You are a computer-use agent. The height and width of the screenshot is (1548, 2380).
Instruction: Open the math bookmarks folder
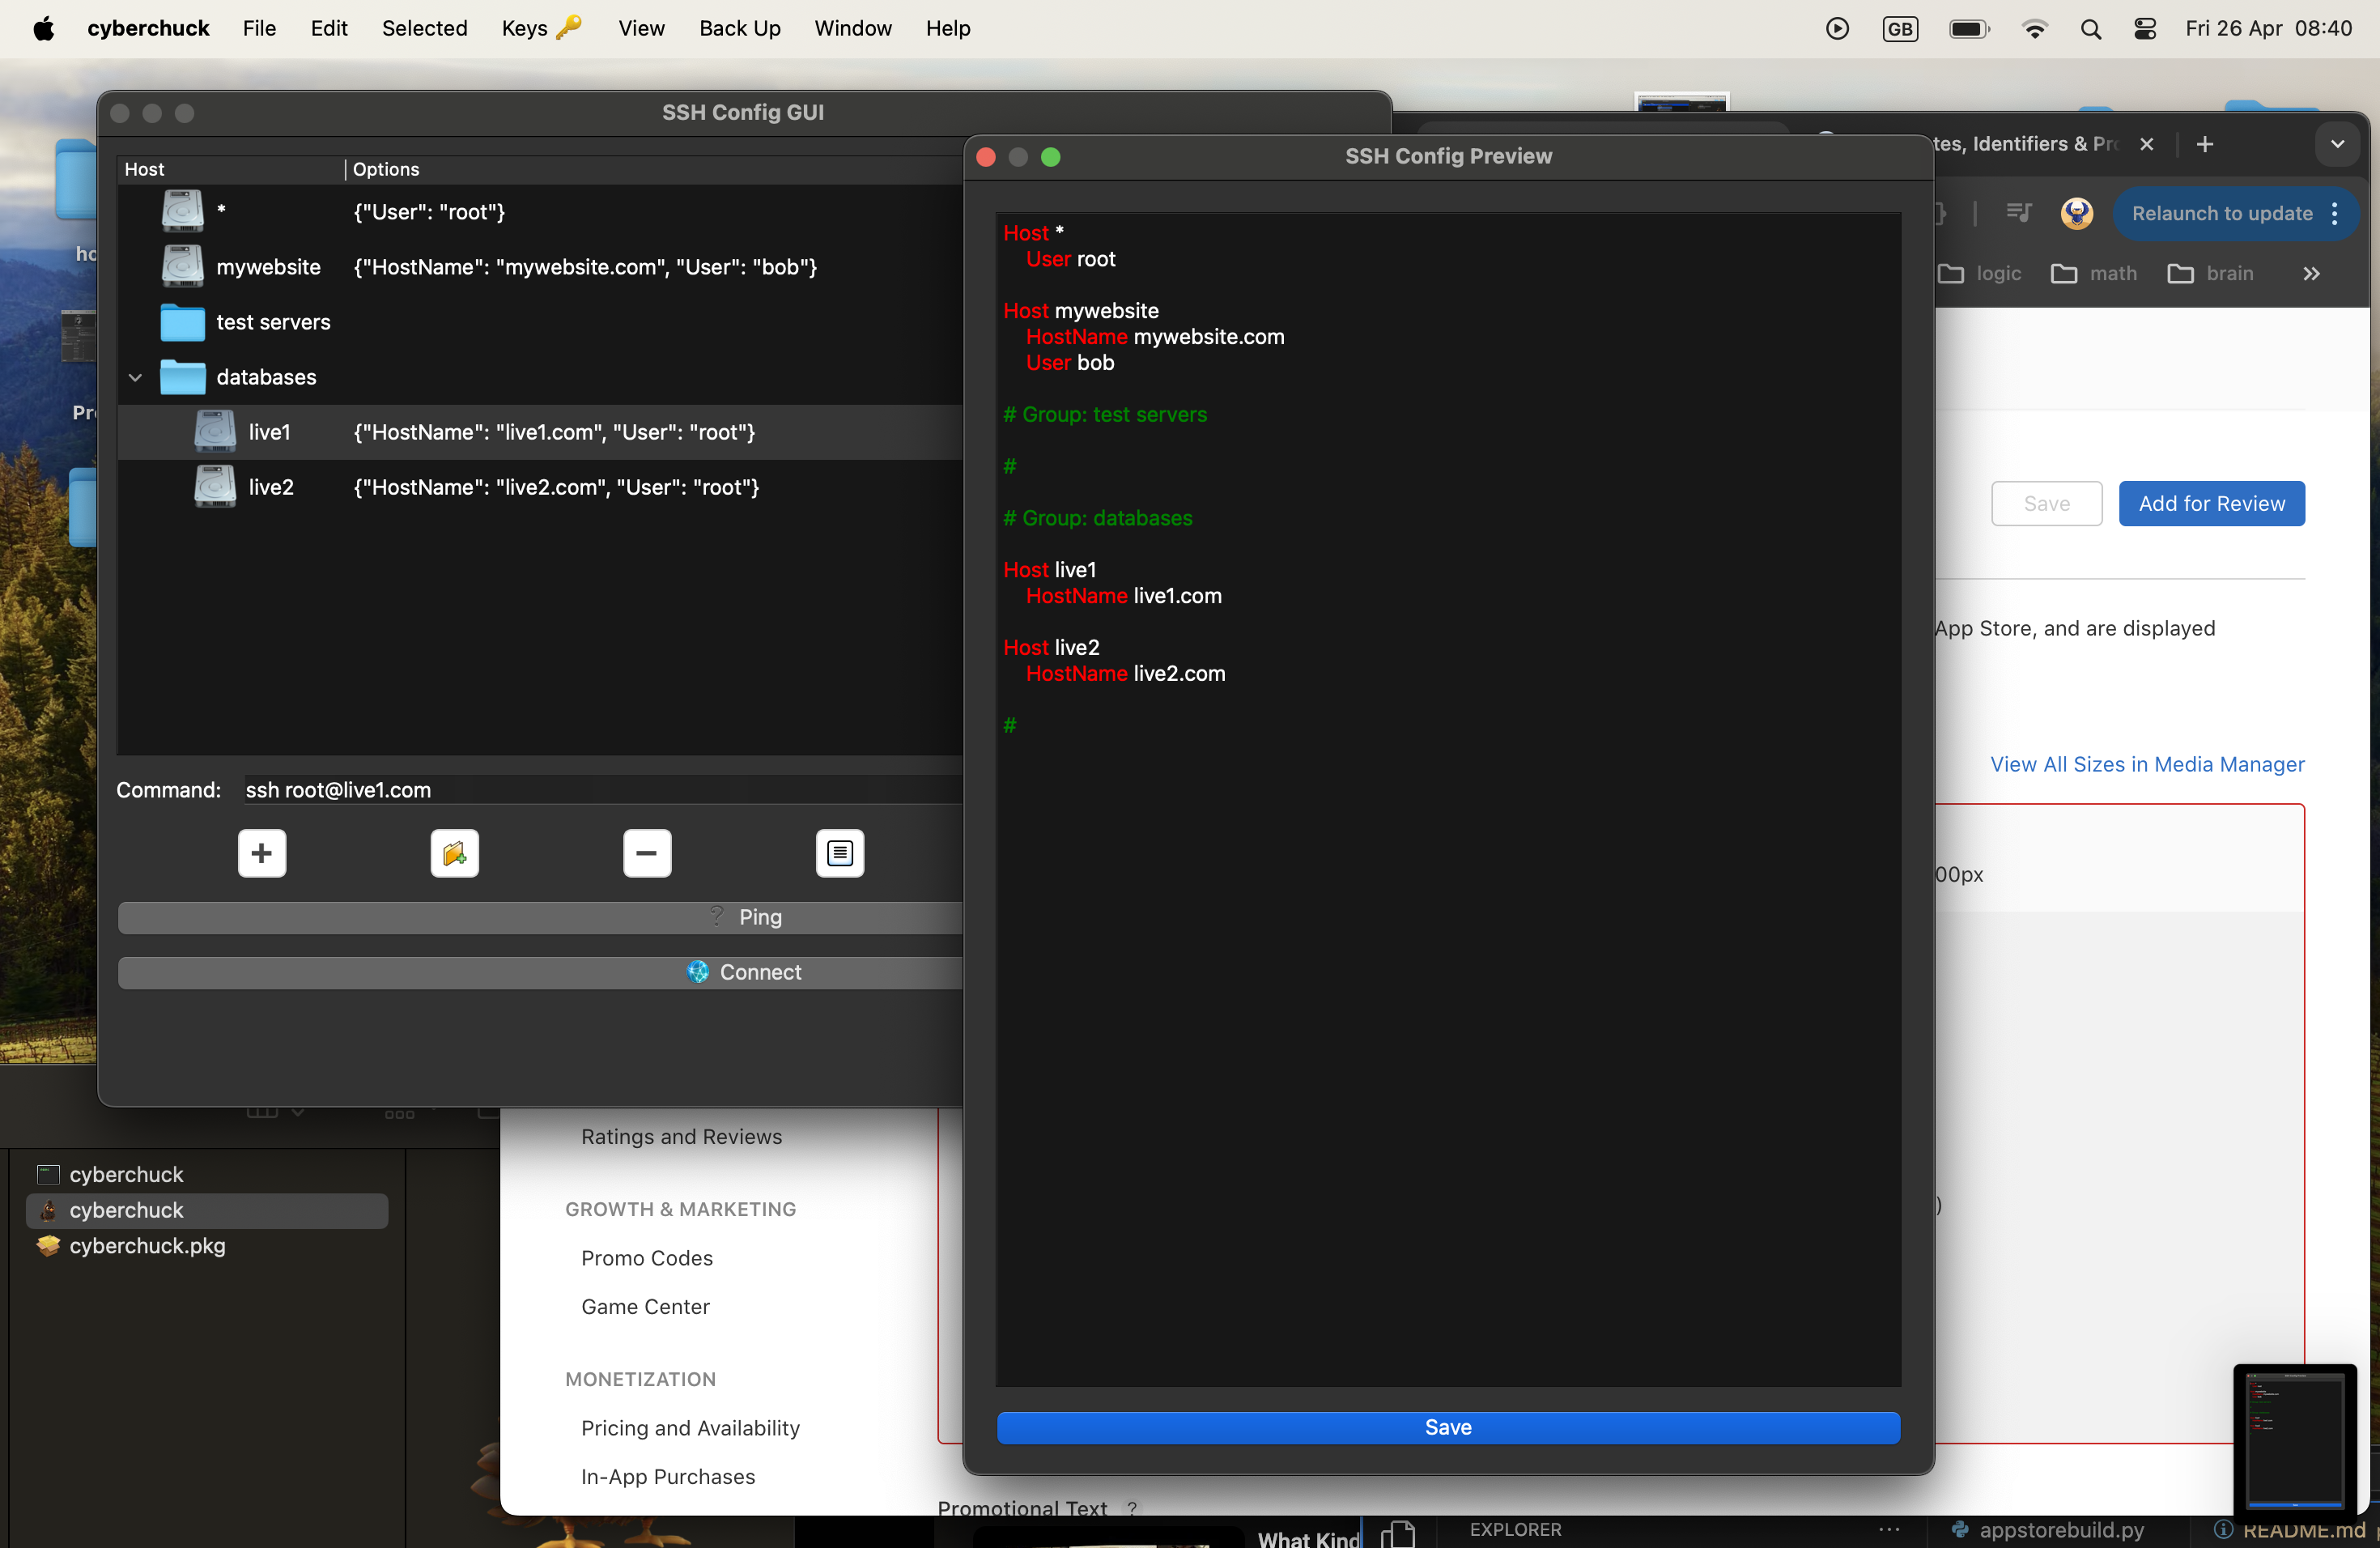pyautogui.click(x=2093, y=273)
